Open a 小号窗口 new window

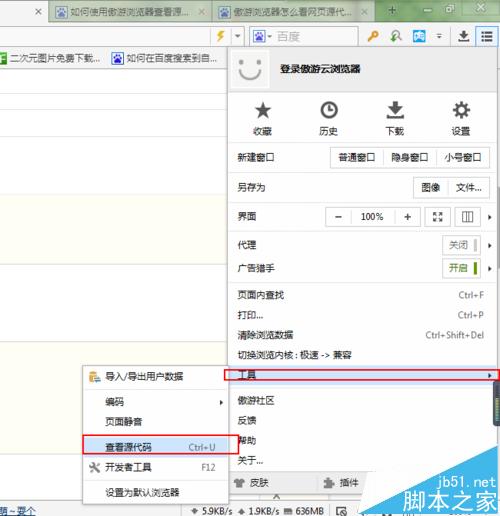463,157
